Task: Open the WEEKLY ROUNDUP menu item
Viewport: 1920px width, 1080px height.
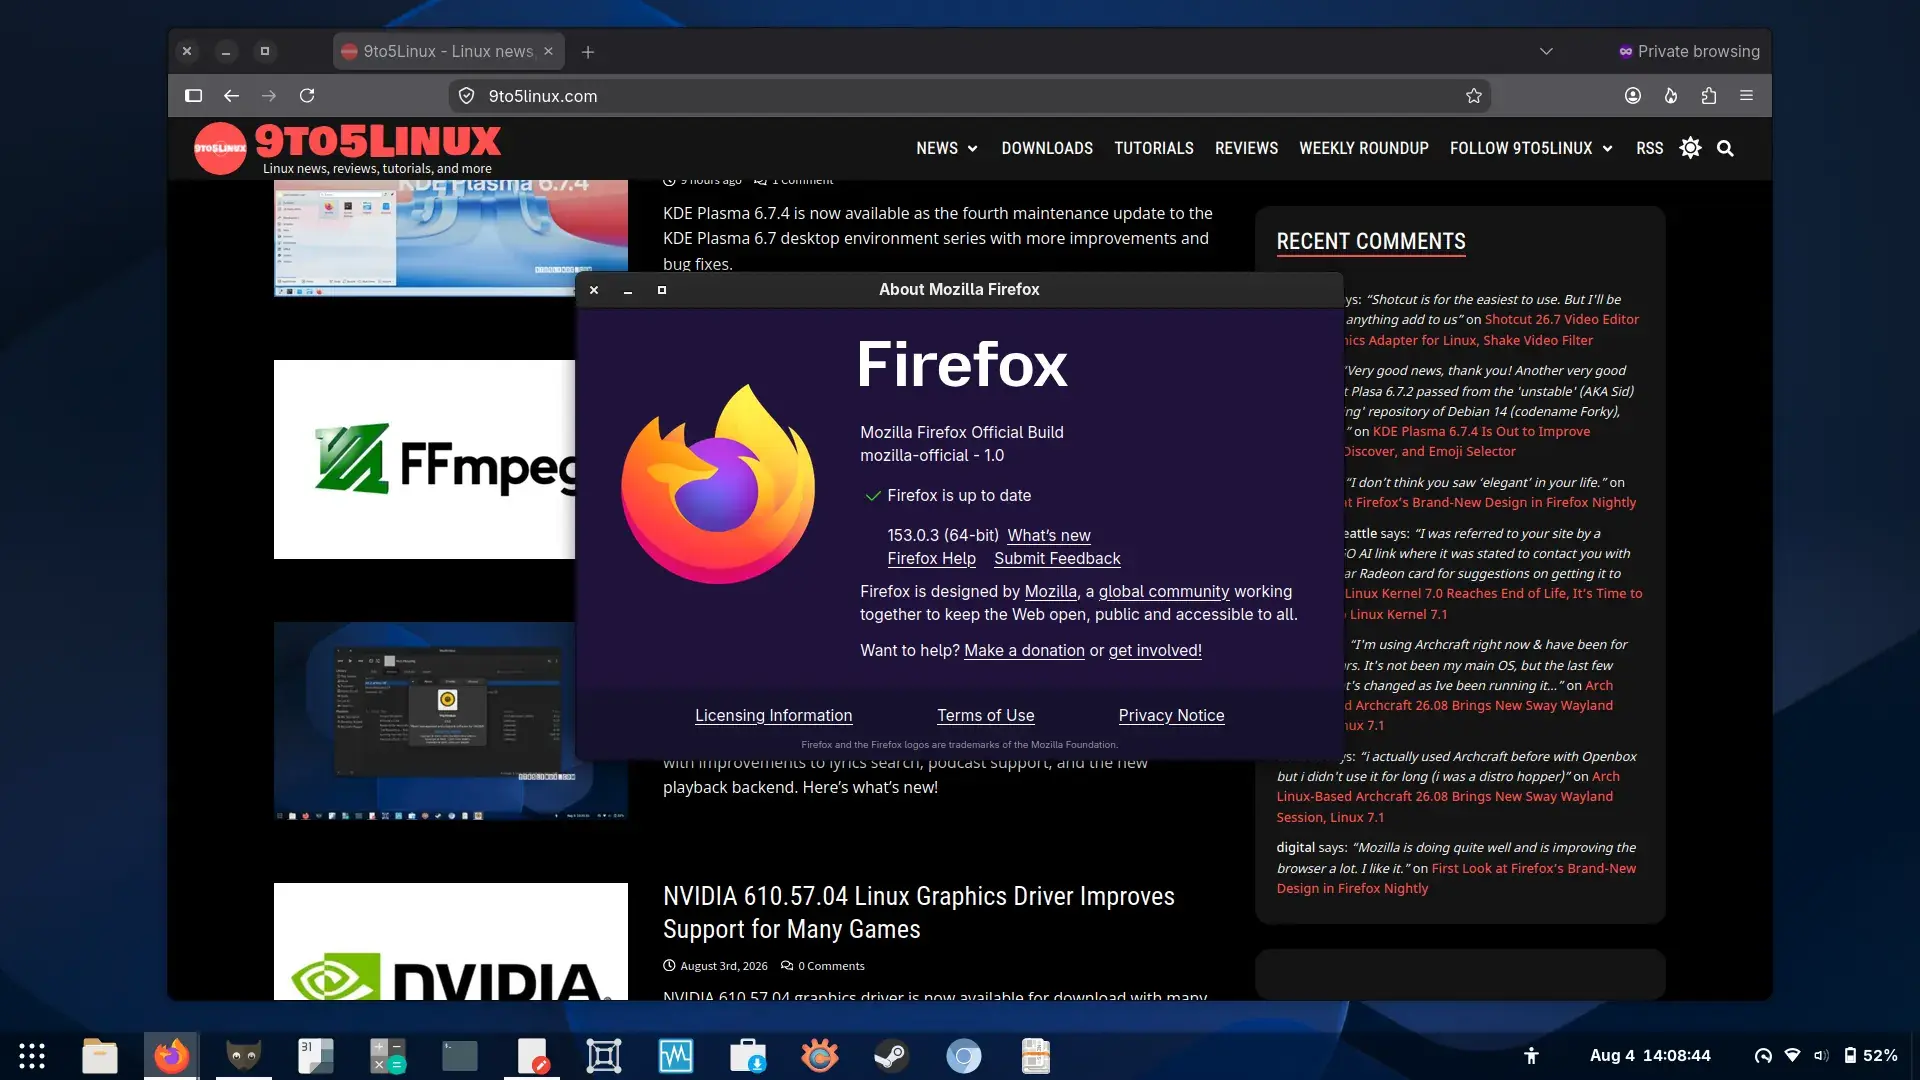Action: (1364, 148)
